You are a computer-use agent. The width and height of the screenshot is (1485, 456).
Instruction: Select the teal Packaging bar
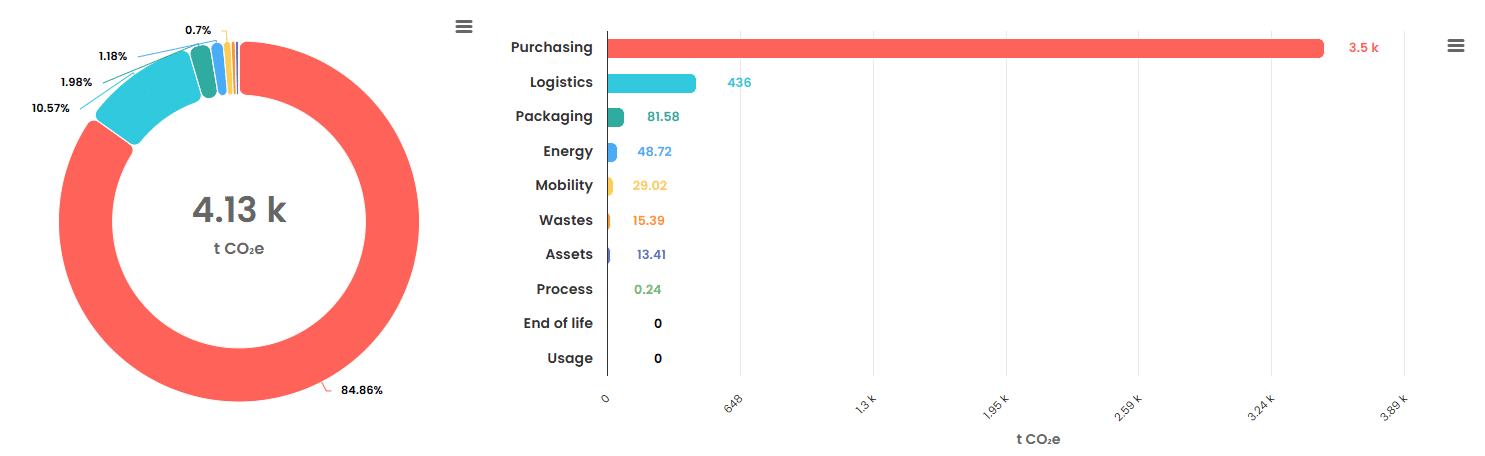[x=615, y=117]
